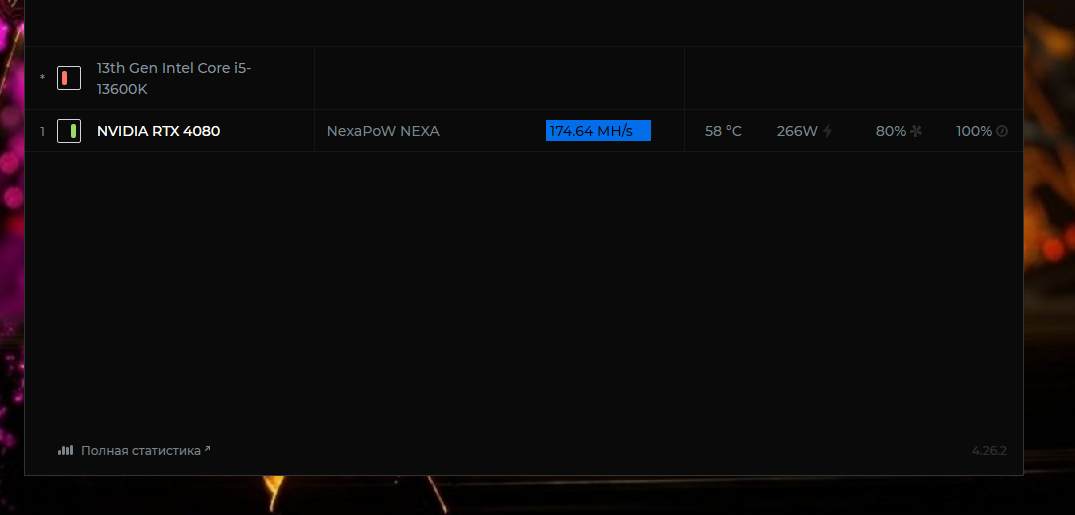
Task: Click the 80% fan speed value
Action: [891, 131]
